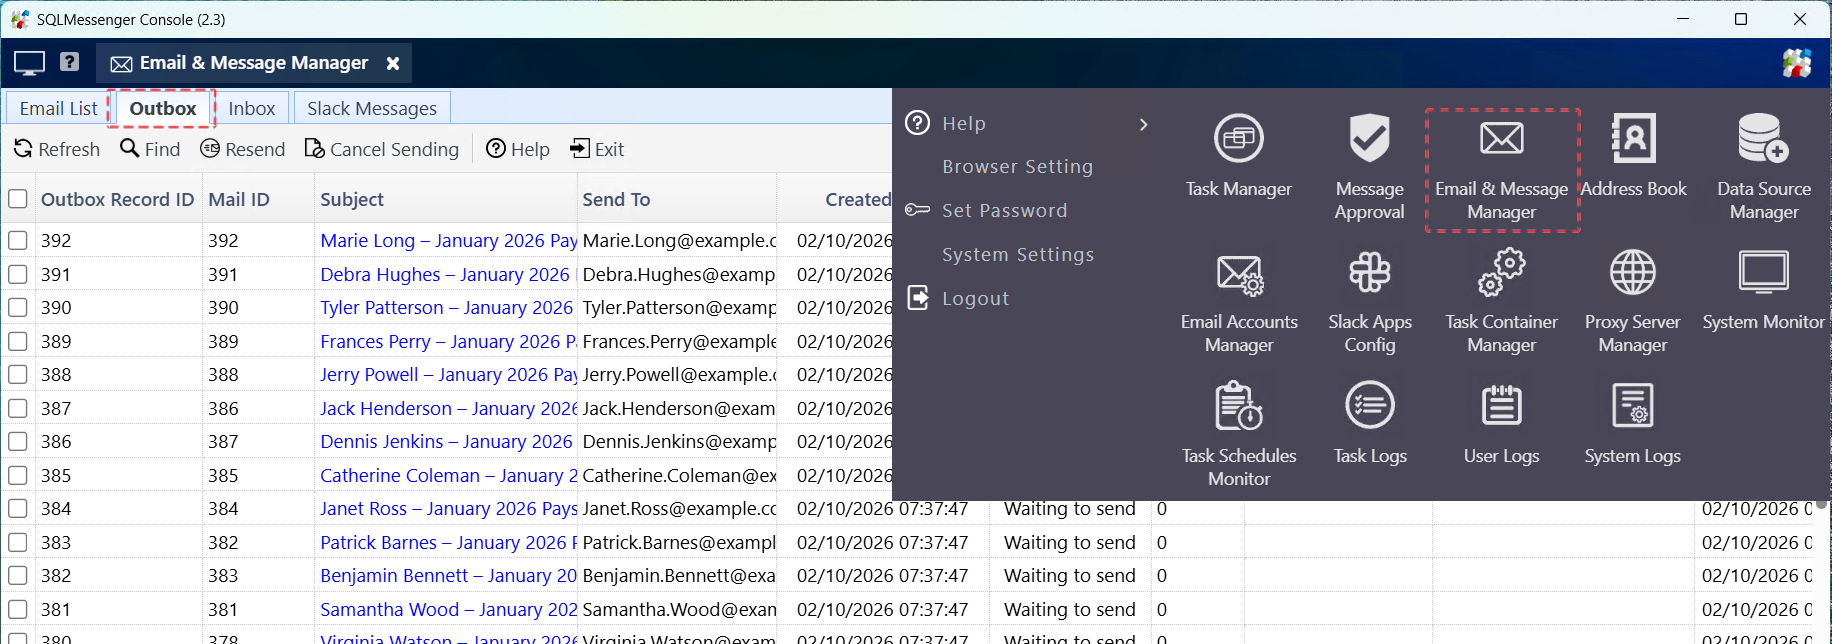Open Email & Message Manager envelope icon
Viewport: 1832px width, 644px height.
[1501, 140]
